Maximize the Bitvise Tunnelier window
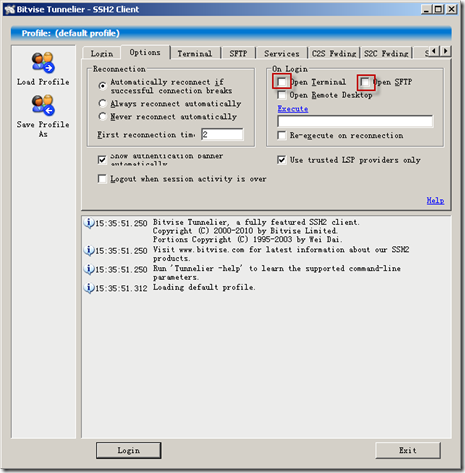This screenshot has height=473, width=465. [x=439, y=9]
